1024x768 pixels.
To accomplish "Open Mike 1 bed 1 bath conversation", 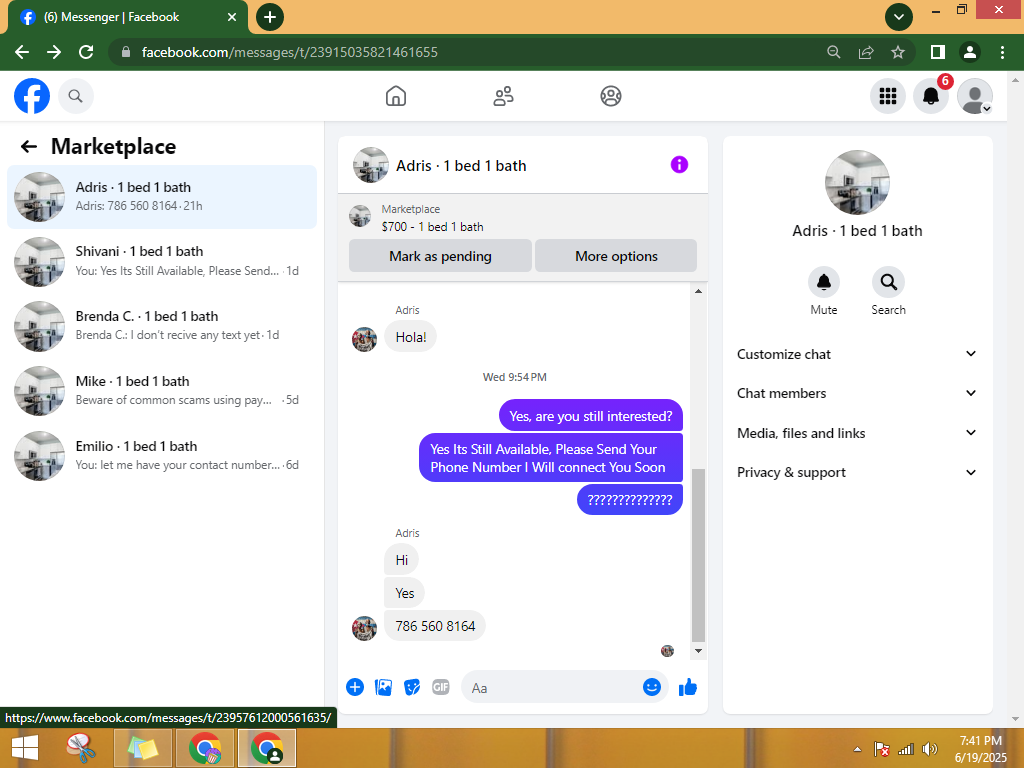I will point(162,391).
